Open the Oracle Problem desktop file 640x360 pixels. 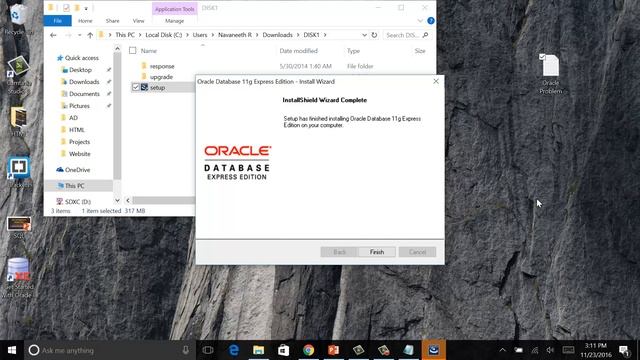[551, 73]
